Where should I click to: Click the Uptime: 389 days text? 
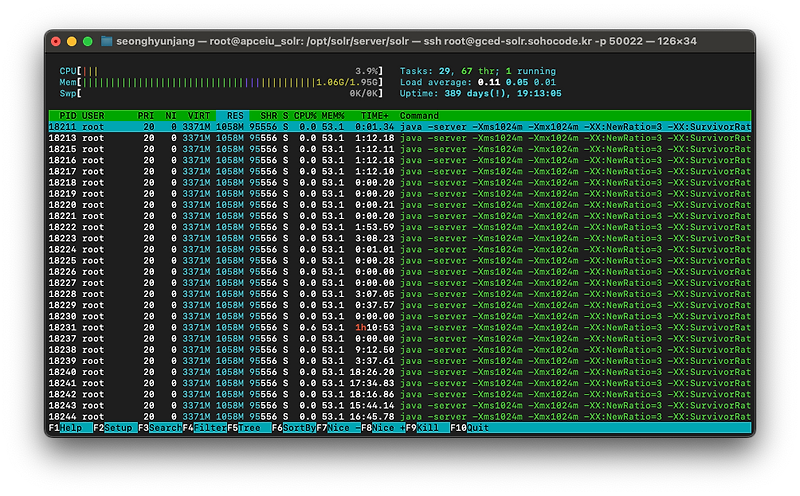click(480, 93)
